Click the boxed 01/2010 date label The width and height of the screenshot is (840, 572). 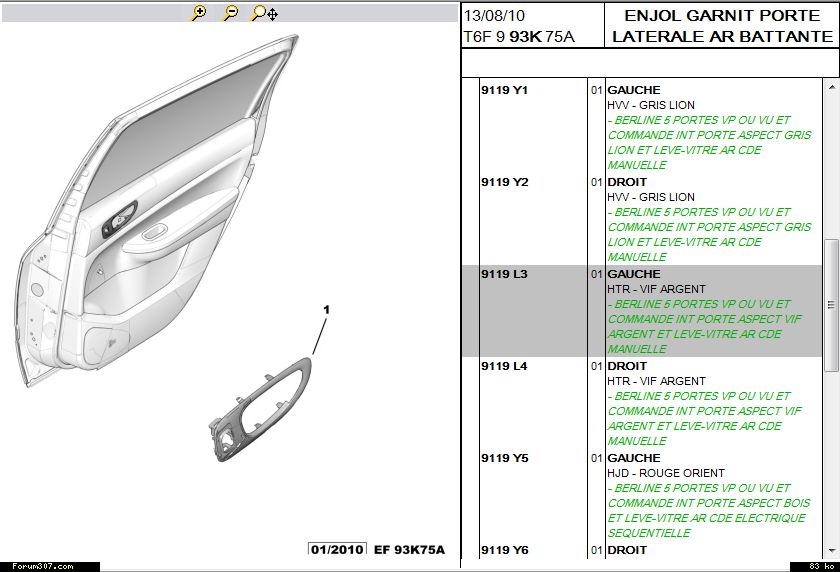(336, 549)
